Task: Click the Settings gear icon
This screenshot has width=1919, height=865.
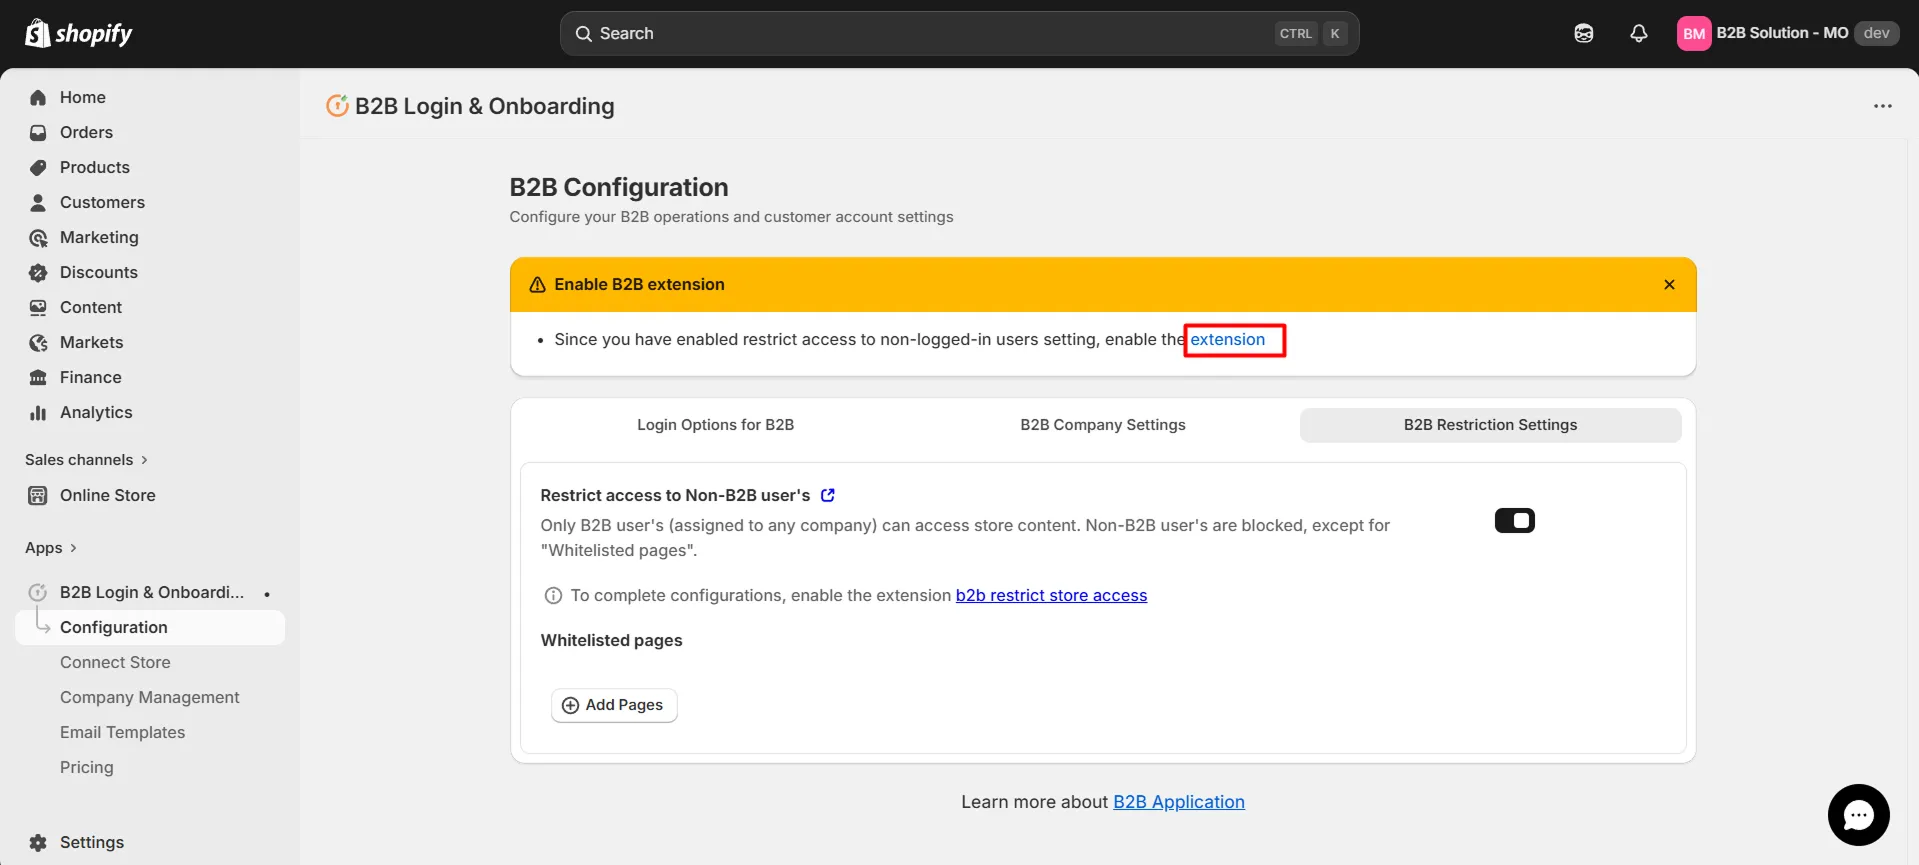Action: coord(38,842)
